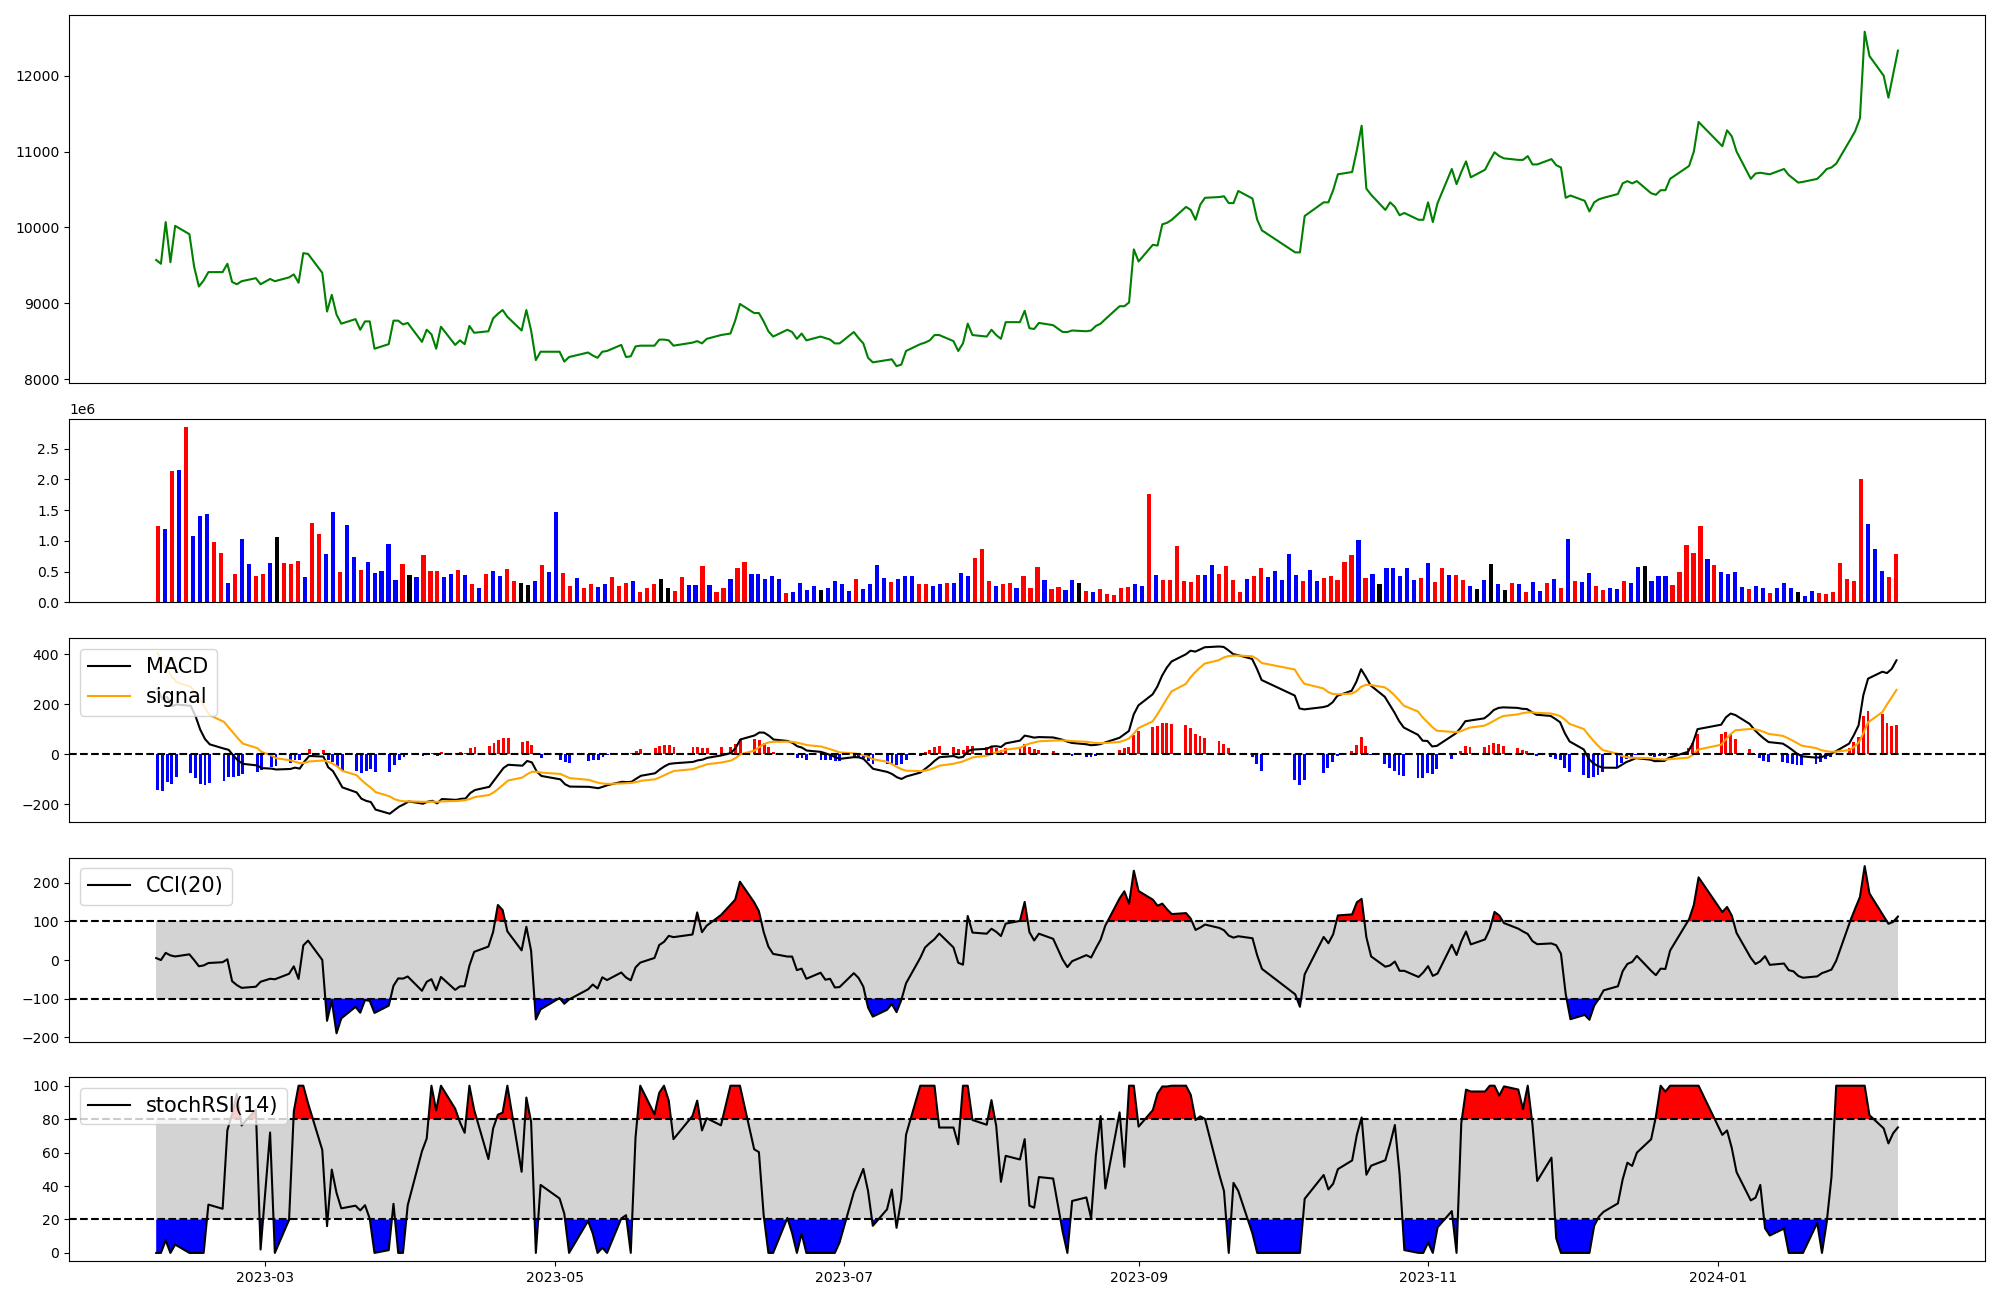Image resolution: width=2000 pixels, height=1300 pixels.
Task: Click the 400 tick on MACD axis
Action: [x=46, y=655]
